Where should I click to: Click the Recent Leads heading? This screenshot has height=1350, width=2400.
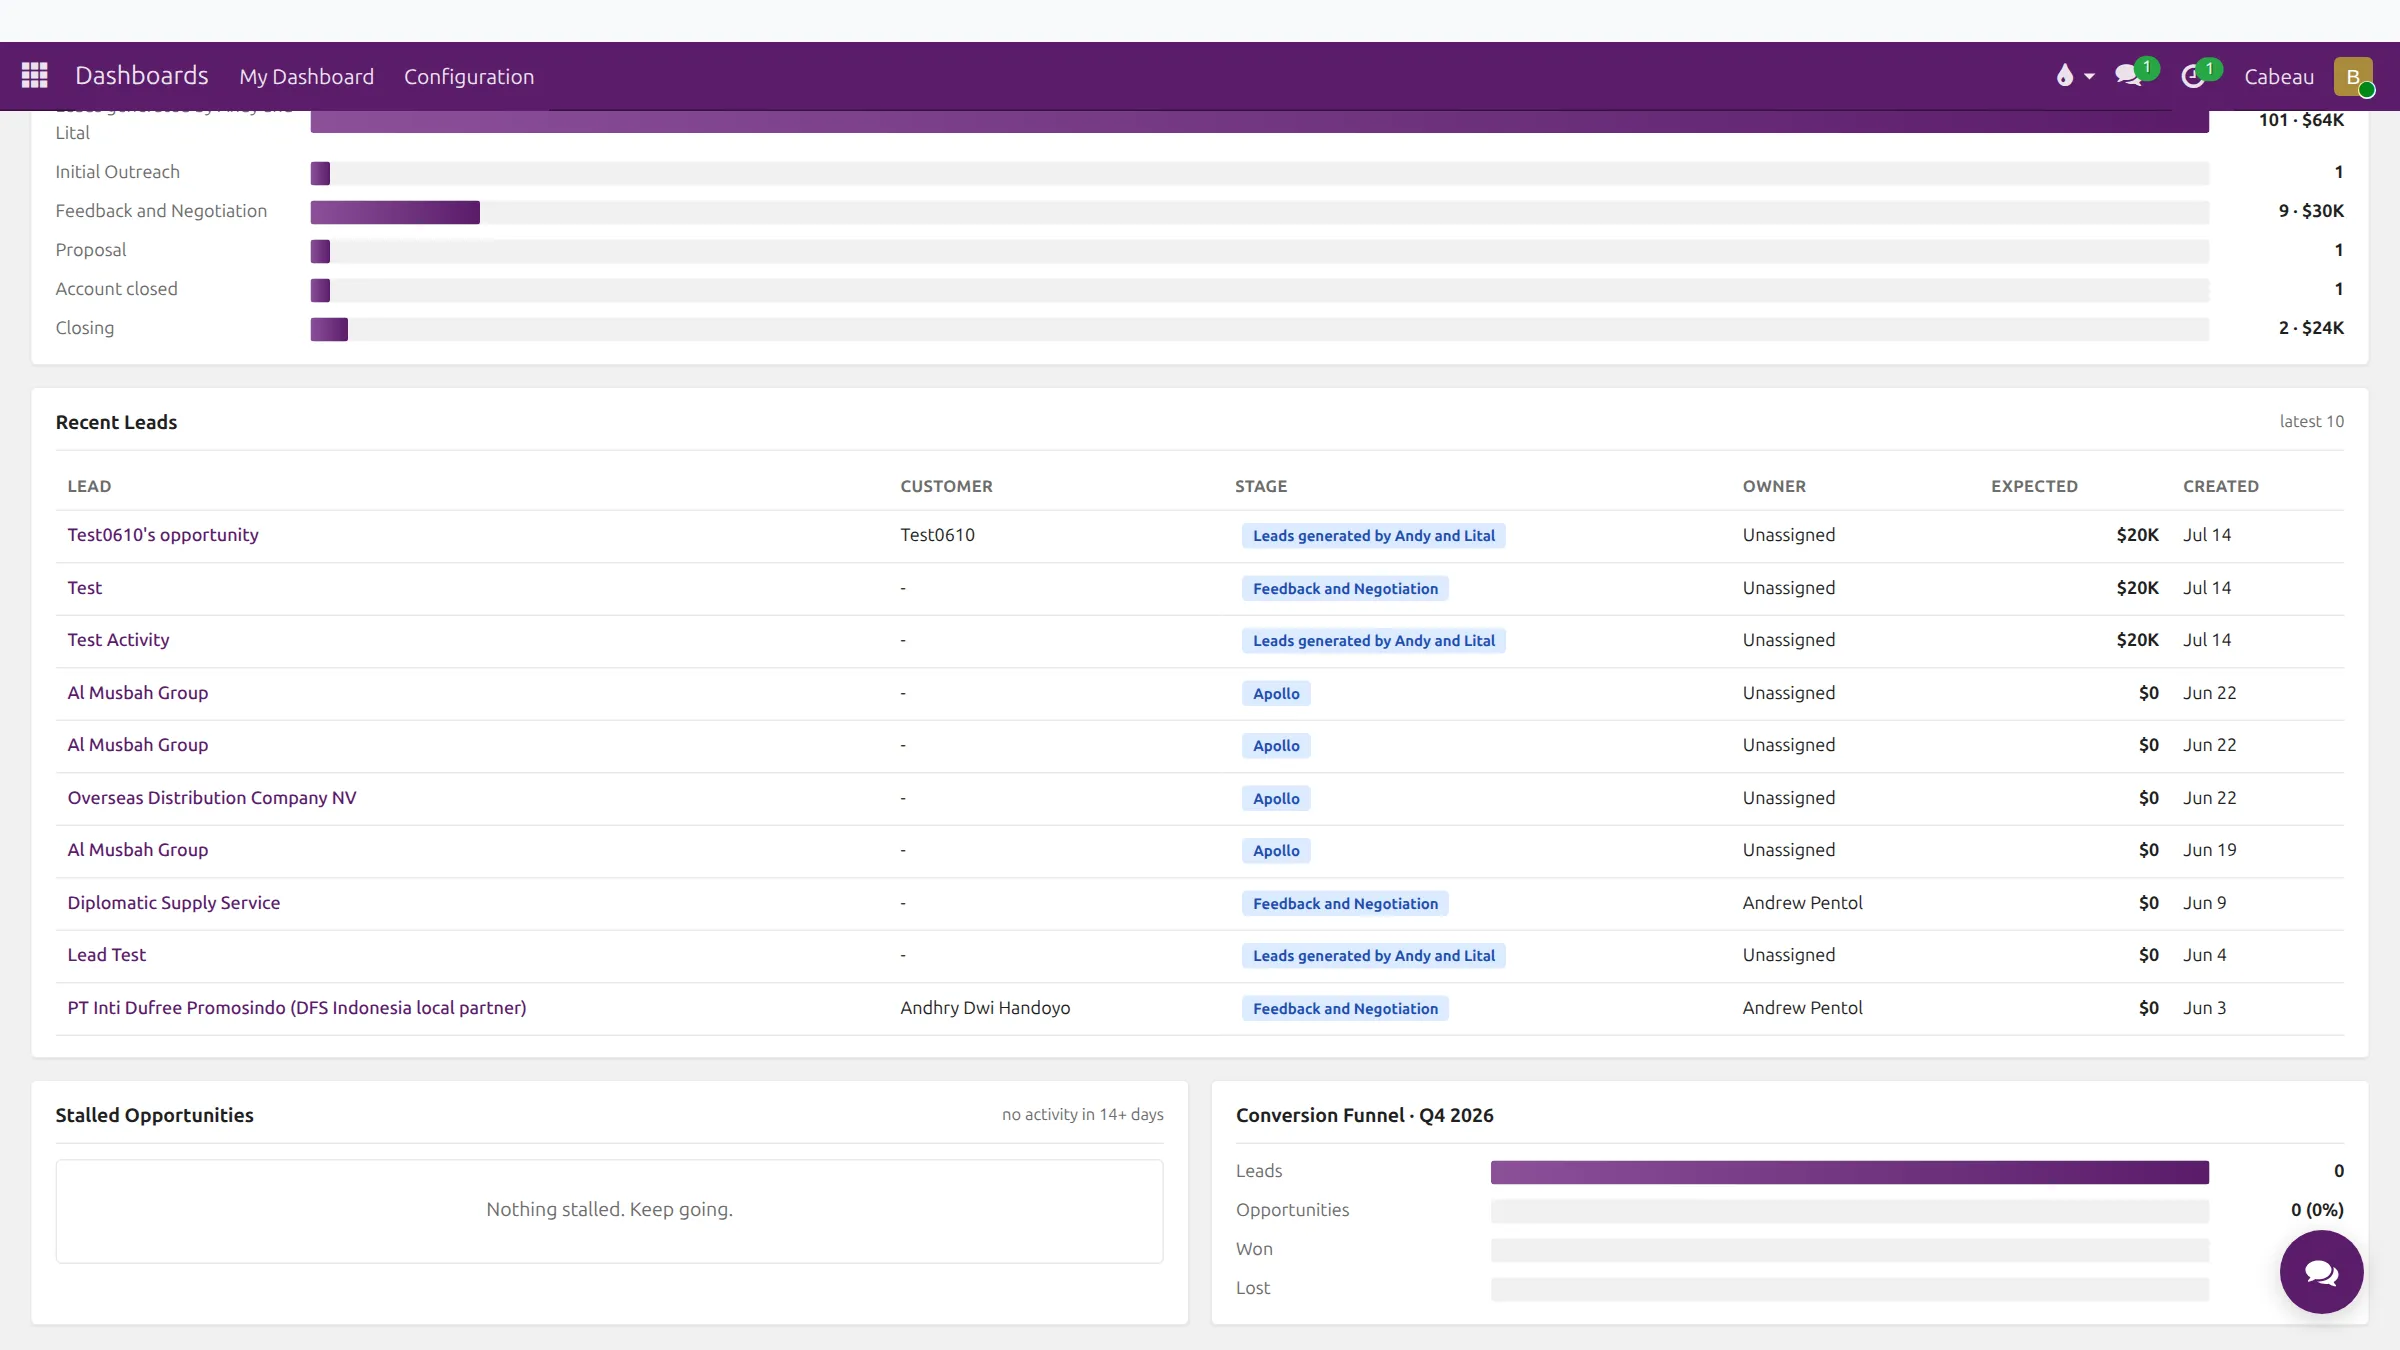[116, 422]
